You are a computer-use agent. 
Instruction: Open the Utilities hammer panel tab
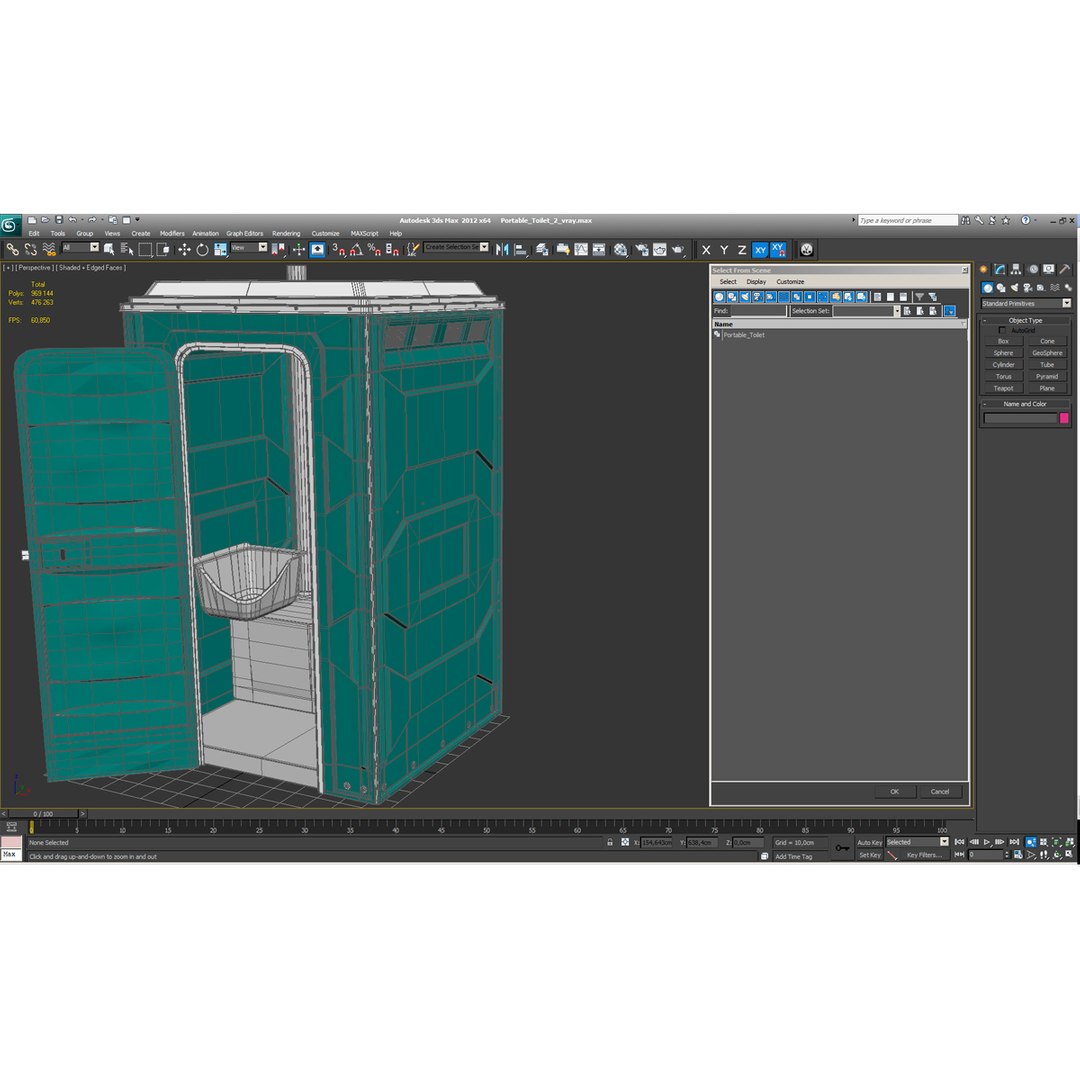click(x=1065, y=269)
